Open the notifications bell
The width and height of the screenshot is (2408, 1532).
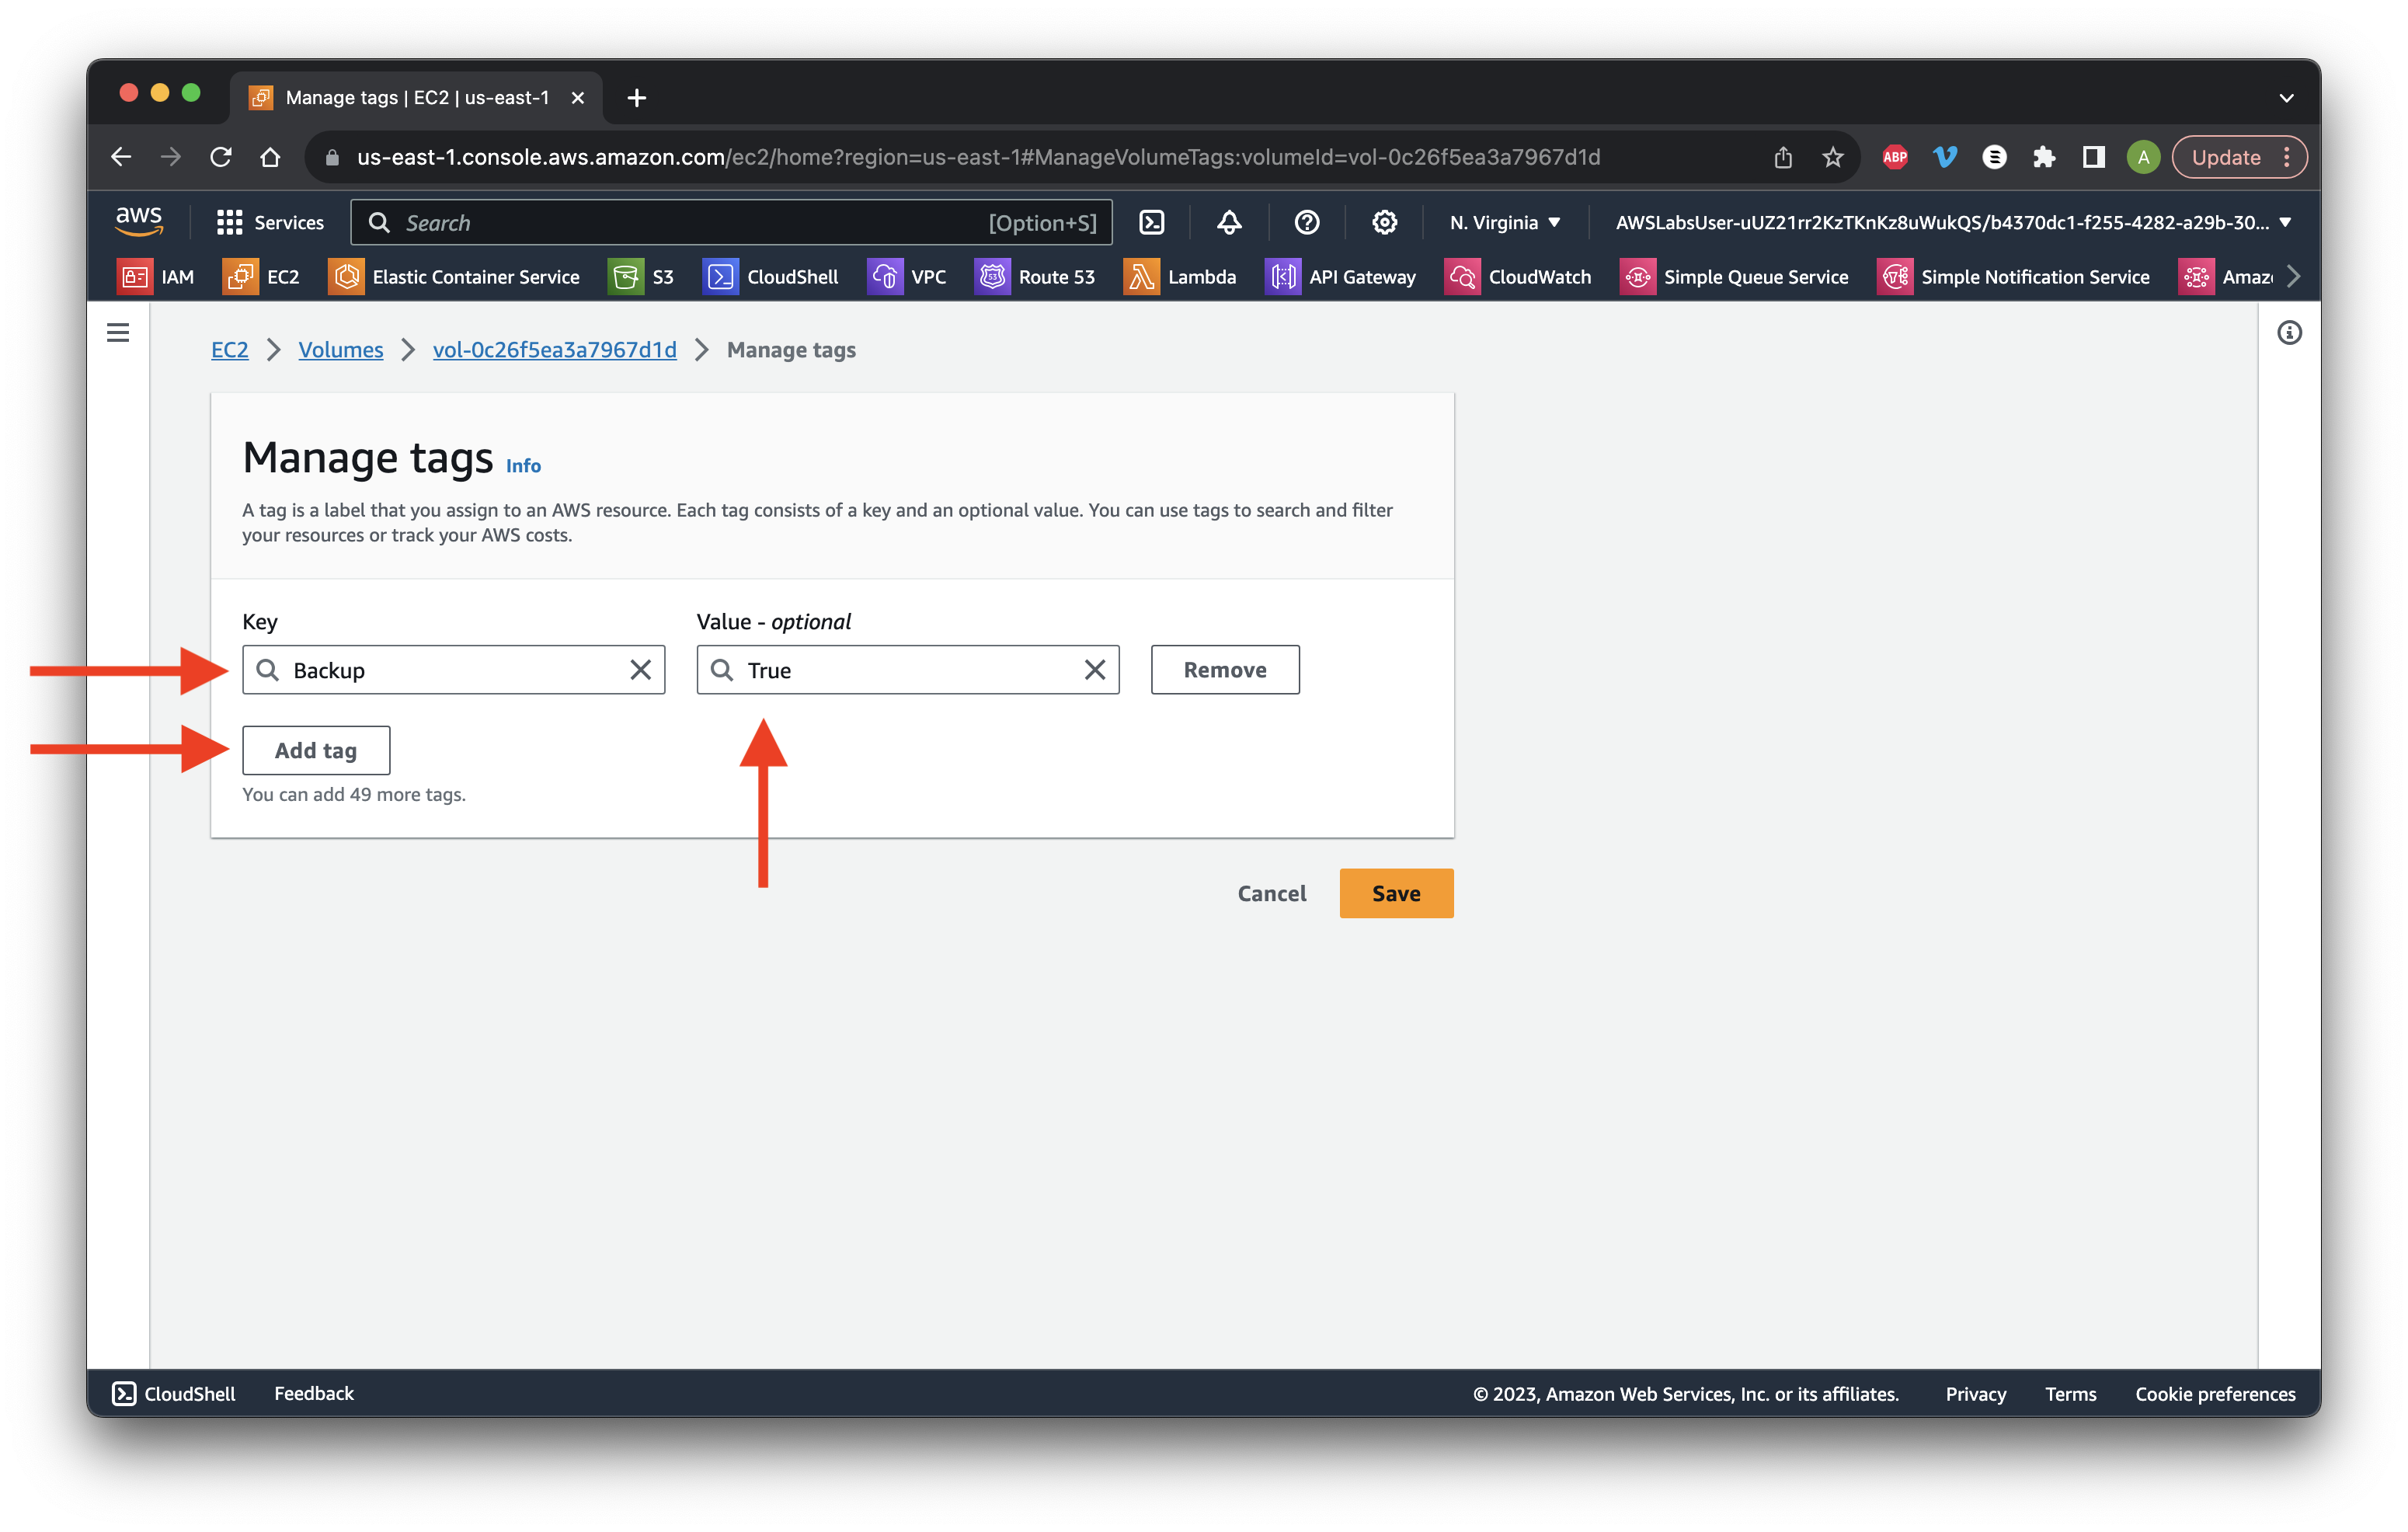(1229, 222)
